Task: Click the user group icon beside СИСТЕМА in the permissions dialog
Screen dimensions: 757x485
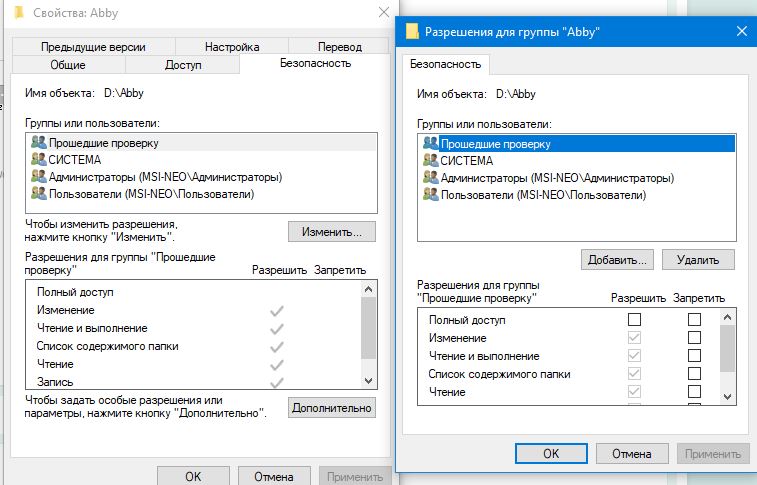Action: click(431, 161)
